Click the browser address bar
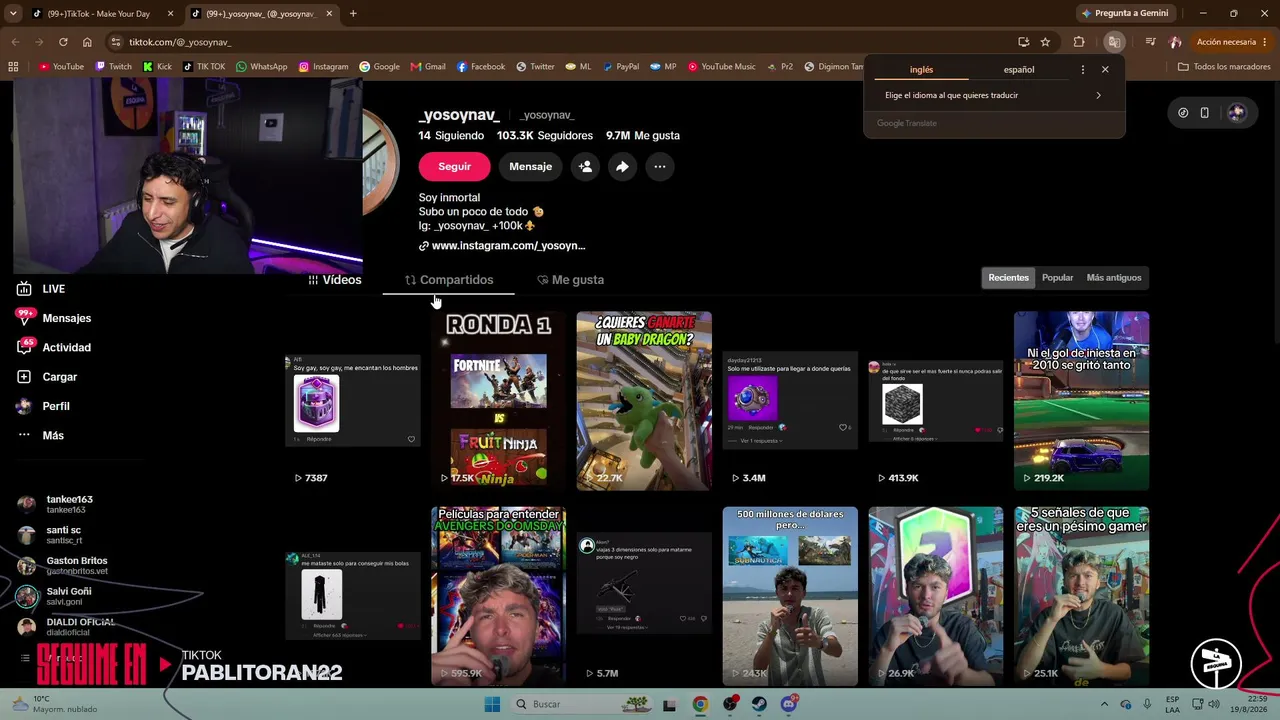Viewport: 1280px width, 720px height. [560, 42]
